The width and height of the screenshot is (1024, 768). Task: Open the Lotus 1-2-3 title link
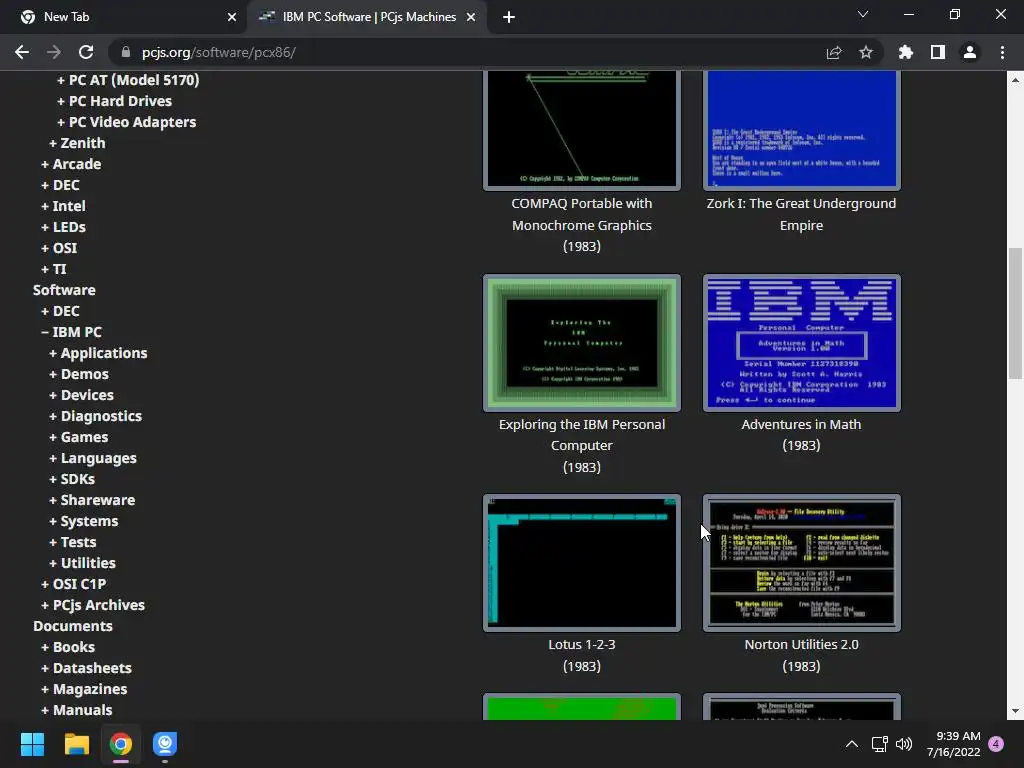582,644
